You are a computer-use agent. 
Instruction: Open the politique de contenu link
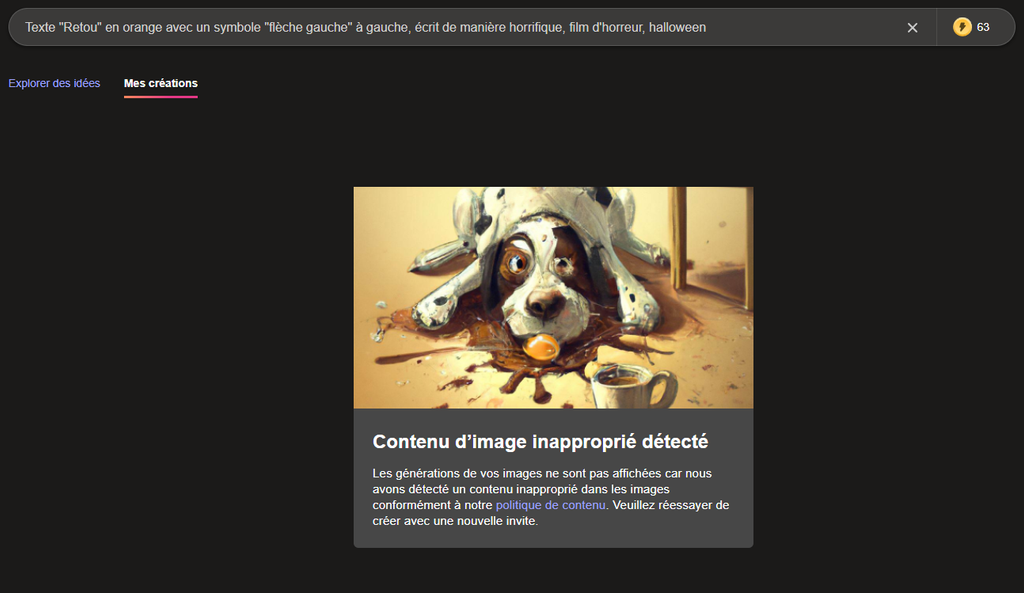pyautogui.click(x=550, y=505)
